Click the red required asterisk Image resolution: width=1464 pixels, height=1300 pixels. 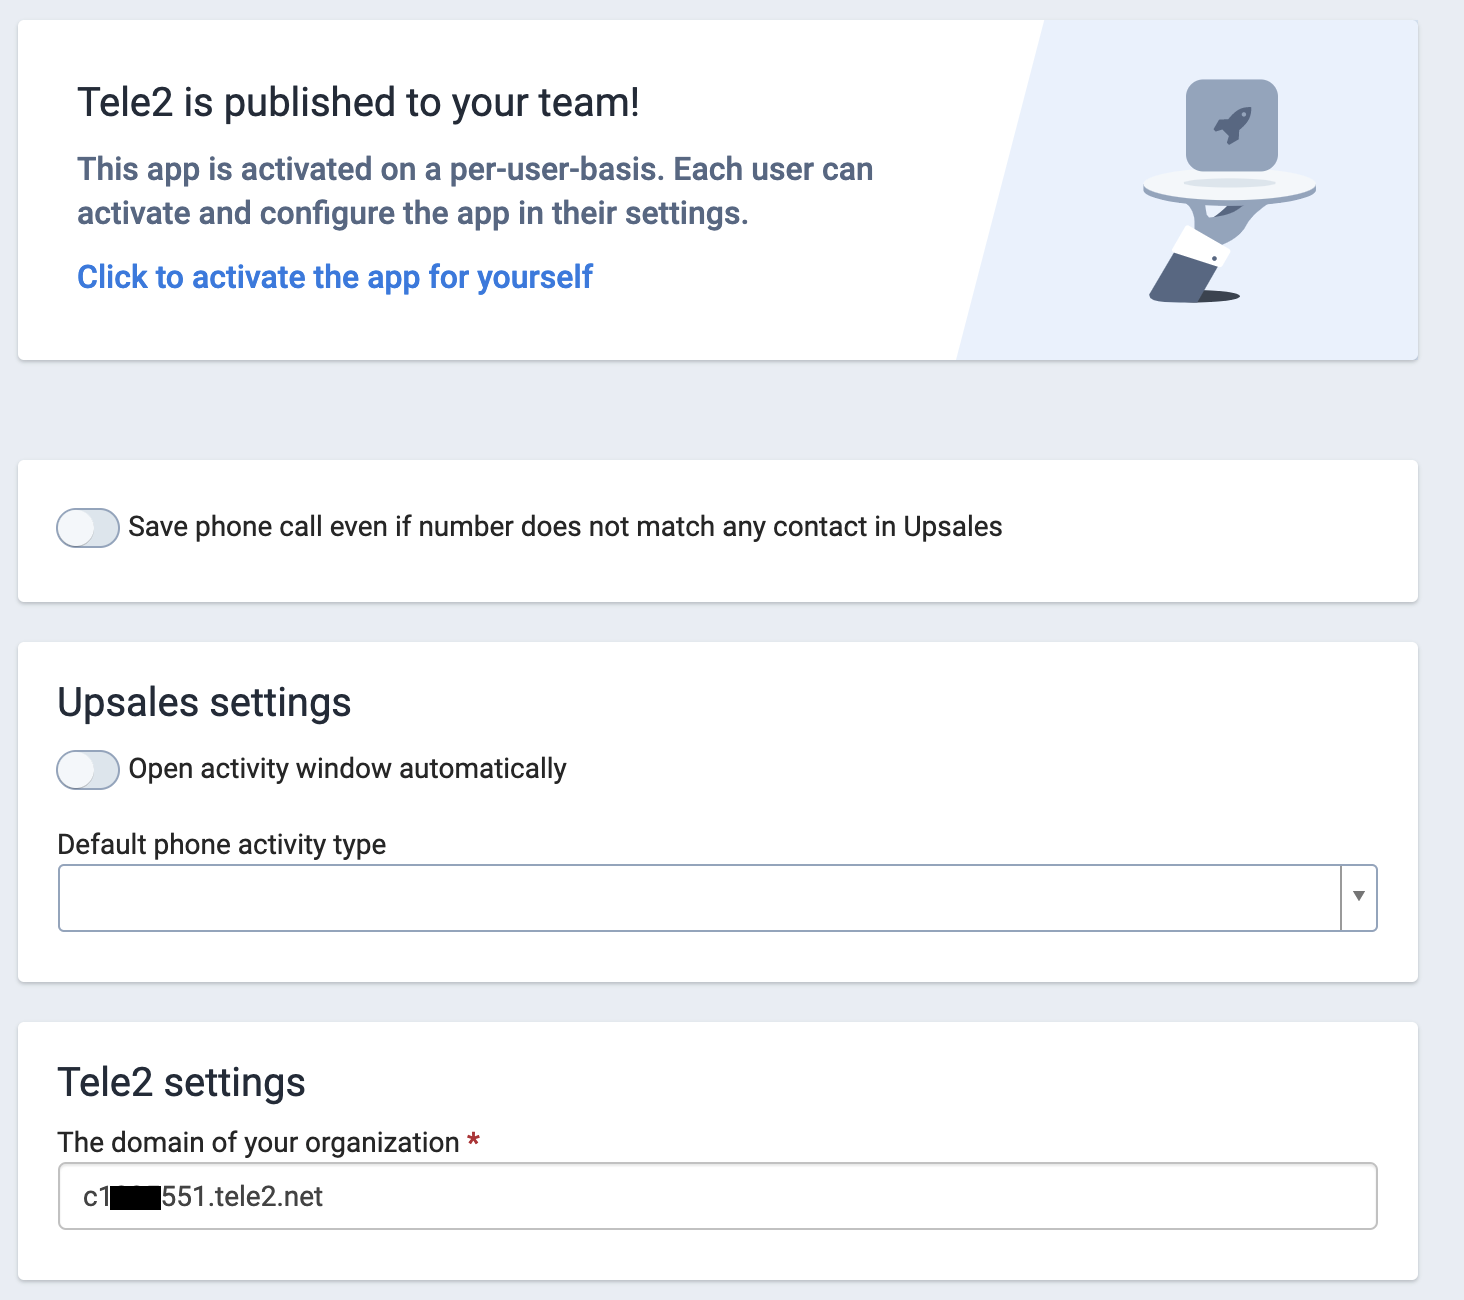point(474,1140)
